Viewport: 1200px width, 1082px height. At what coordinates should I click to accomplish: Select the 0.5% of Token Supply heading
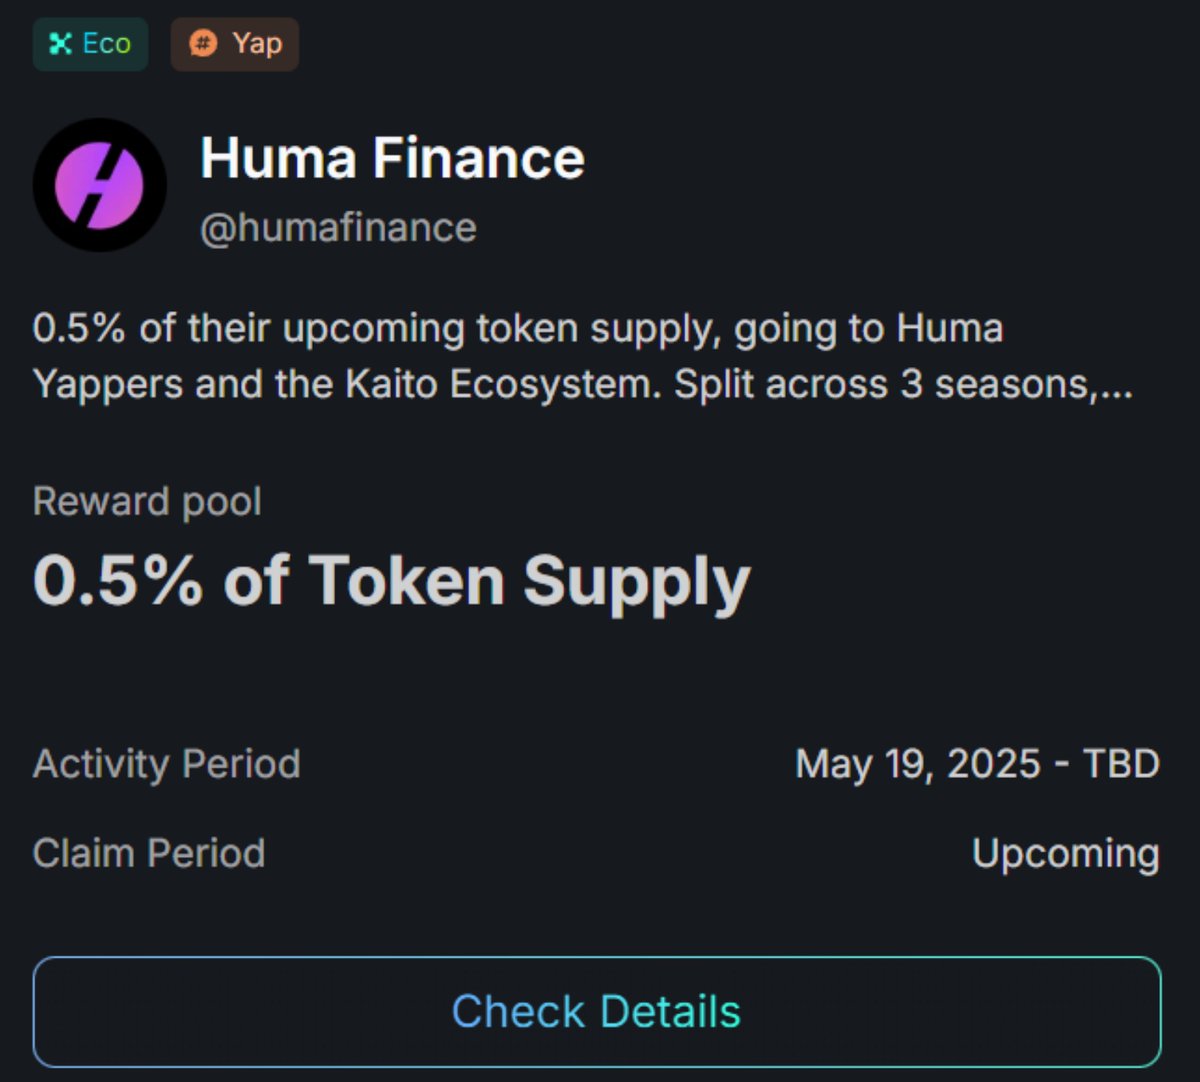391,582
